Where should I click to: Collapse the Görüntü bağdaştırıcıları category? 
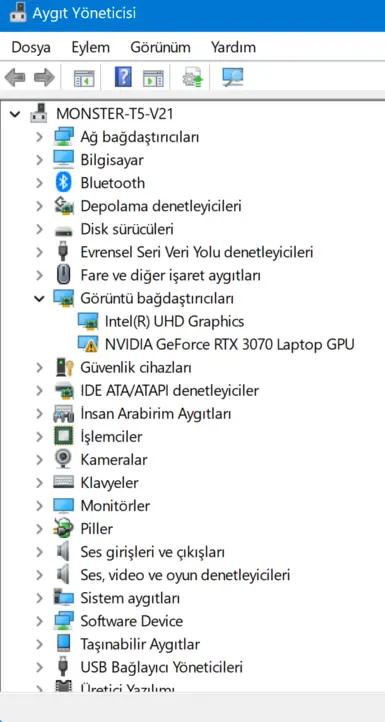click(39, 298)
